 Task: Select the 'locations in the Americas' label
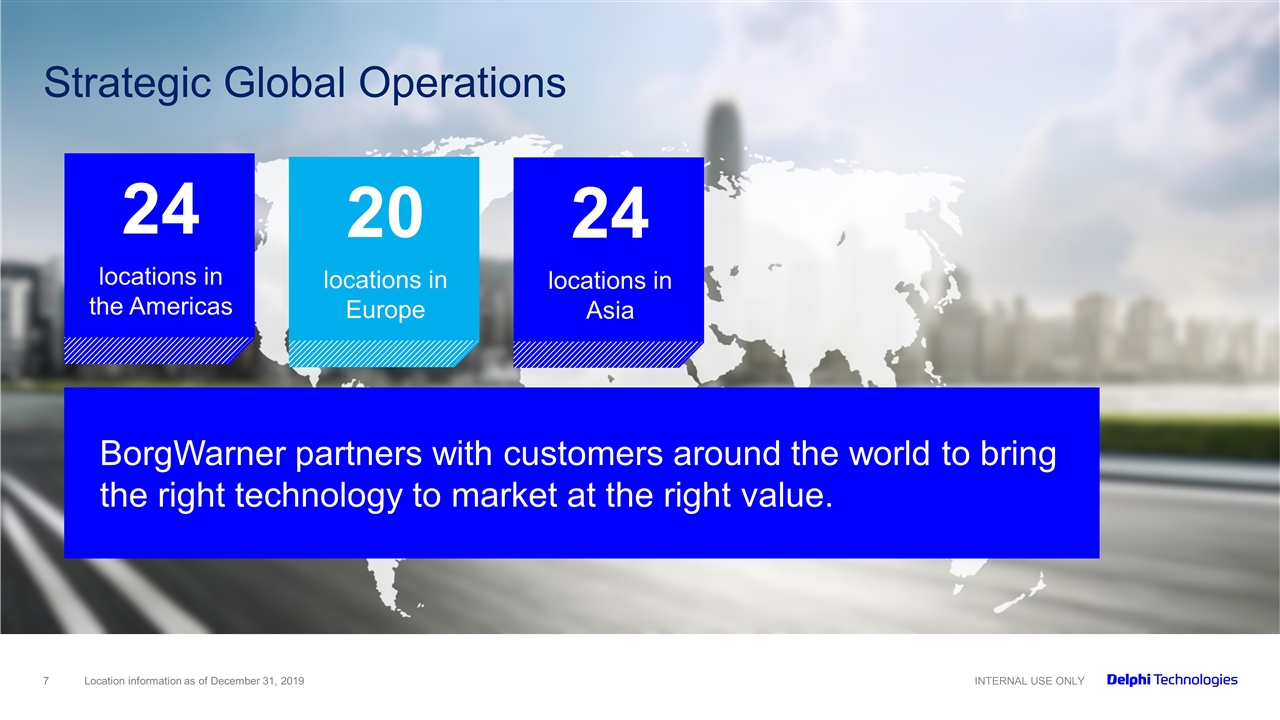[160, 291]
